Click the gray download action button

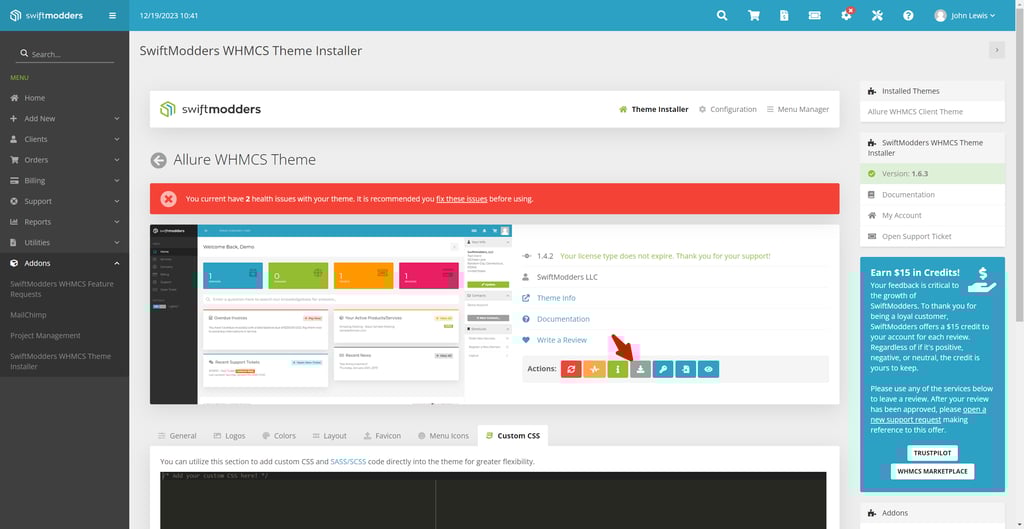click(x=641, y=369)
